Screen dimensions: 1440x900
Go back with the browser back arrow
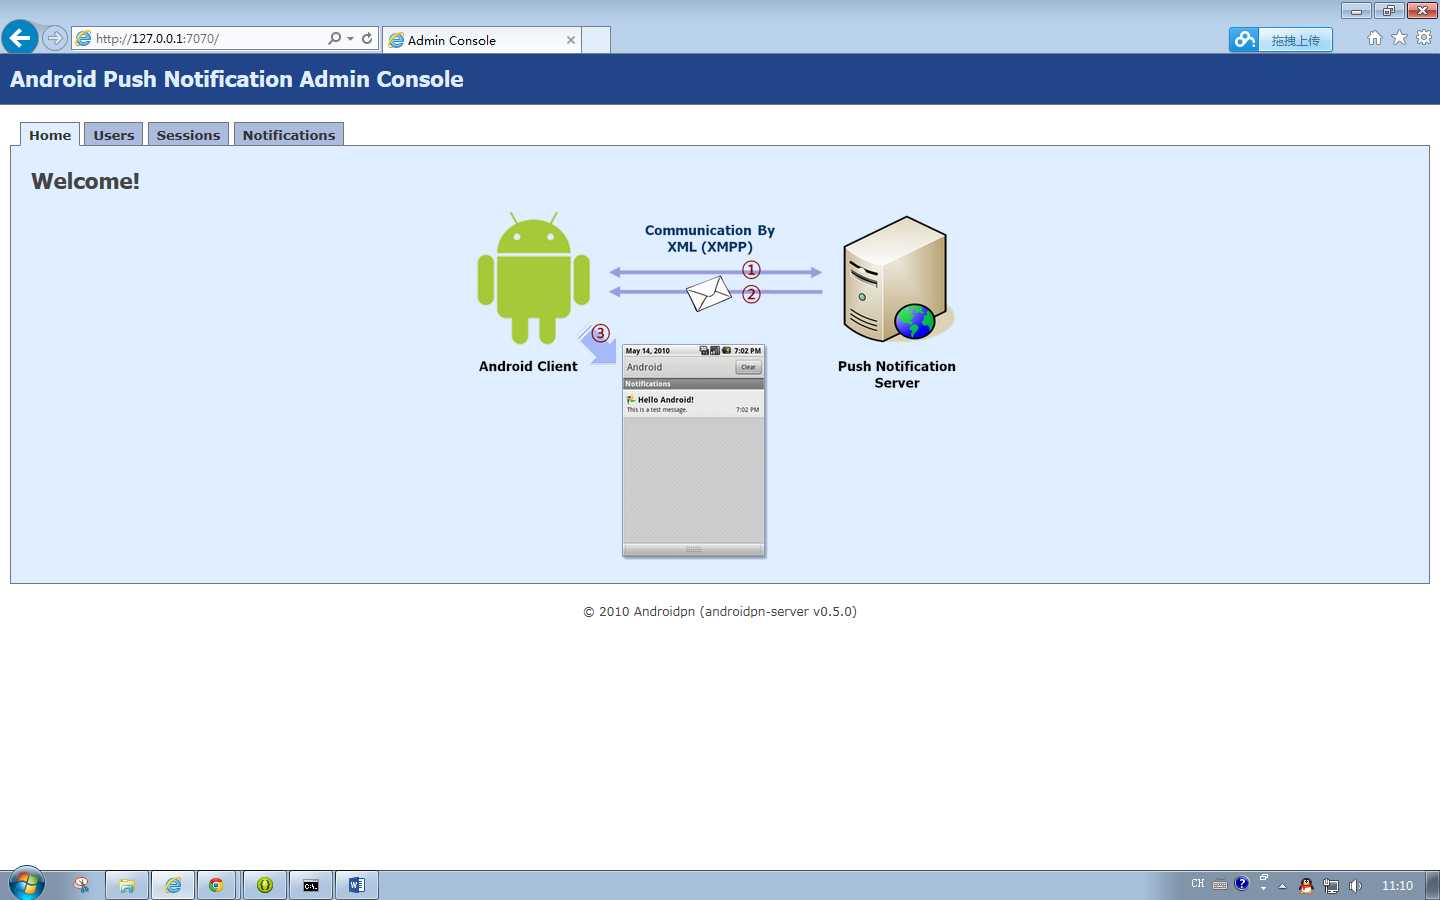point(20,38)
